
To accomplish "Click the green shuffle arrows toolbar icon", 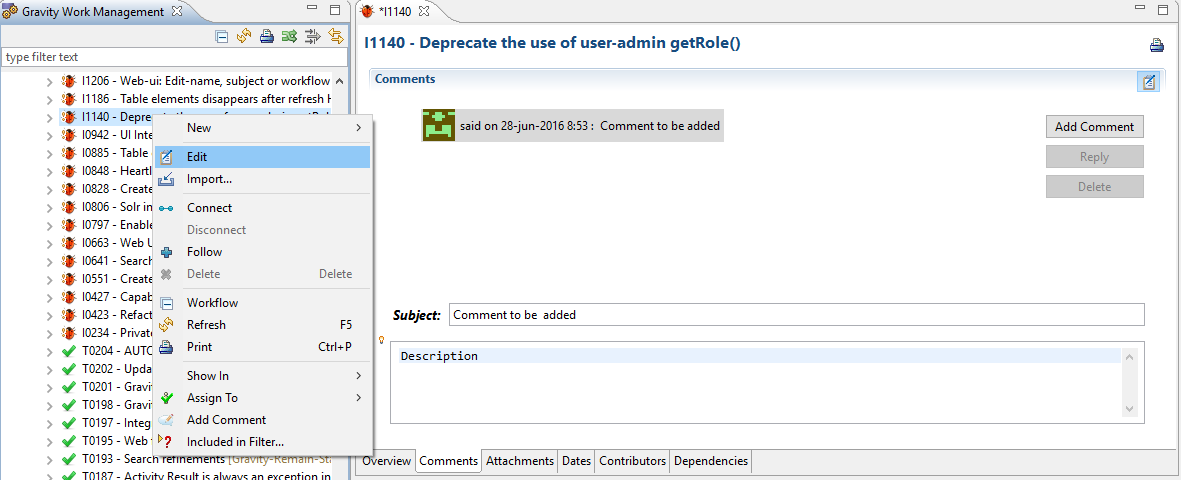I will pos(289,37).
